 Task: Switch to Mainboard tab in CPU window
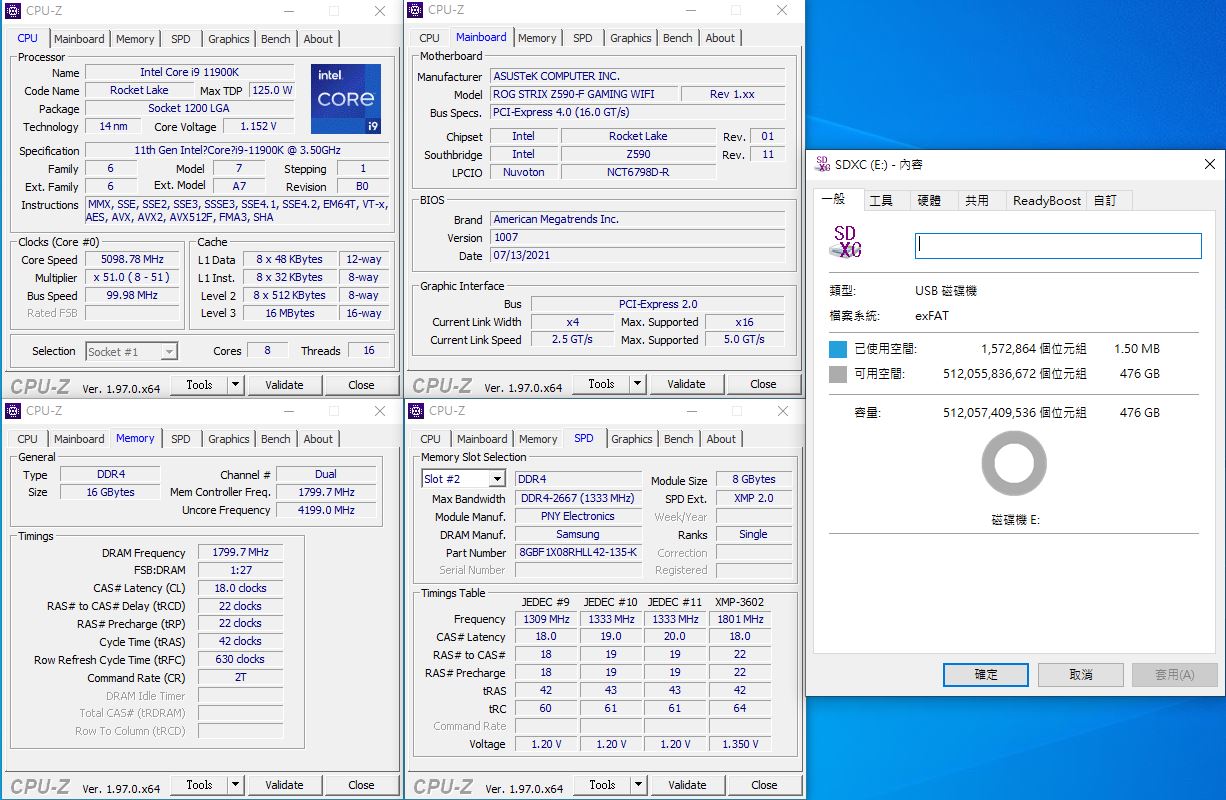[x=79, y=39]
